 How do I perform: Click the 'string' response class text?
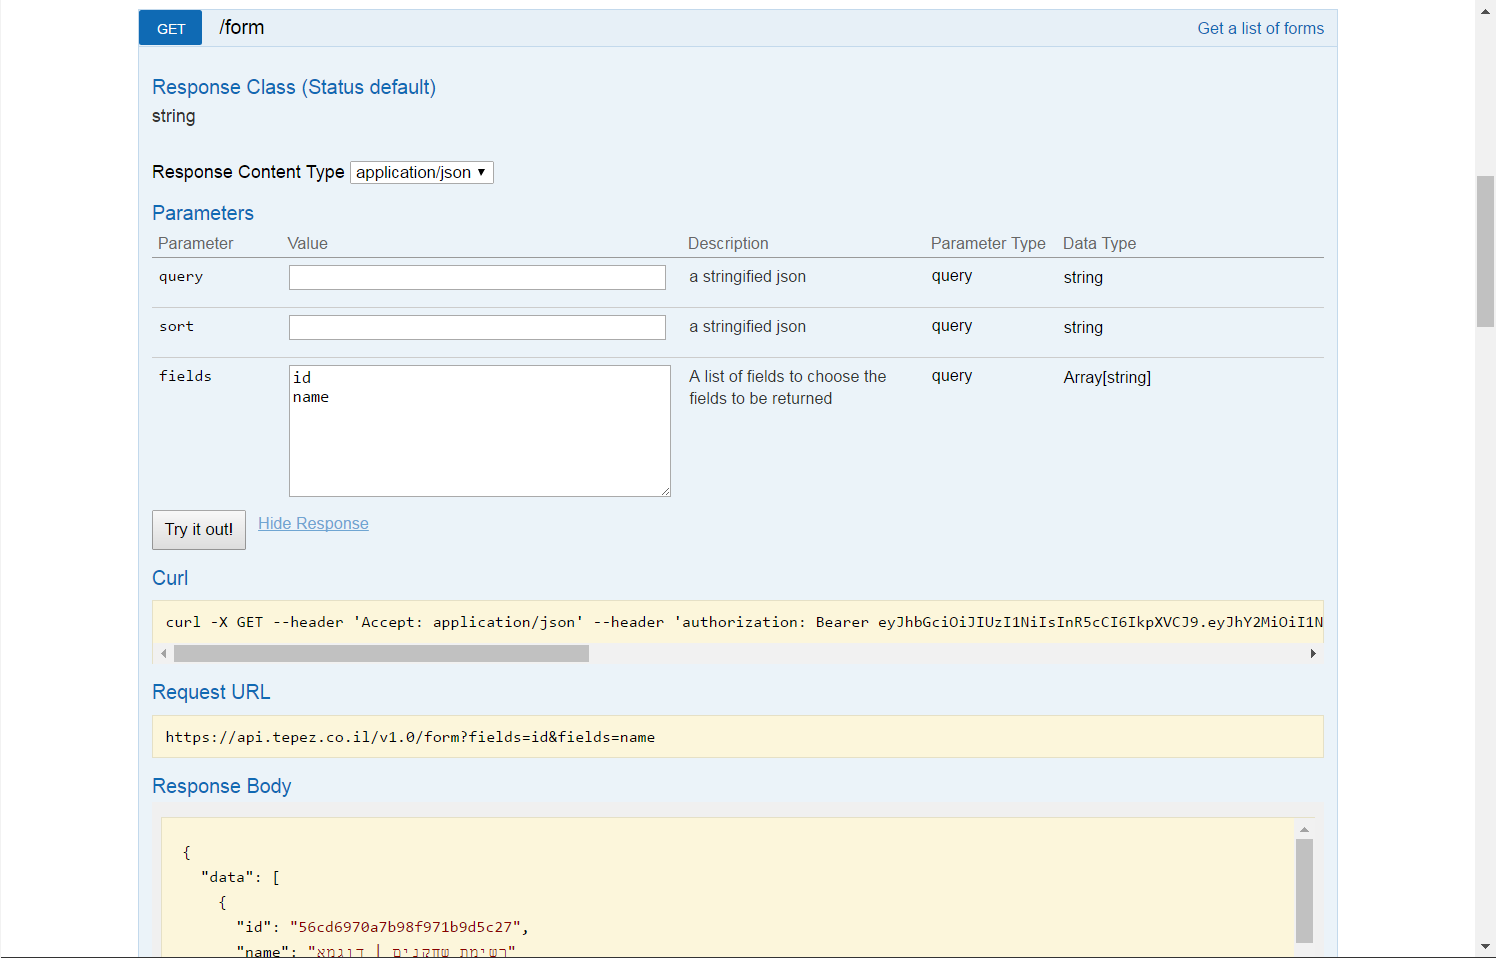point(174,116)
